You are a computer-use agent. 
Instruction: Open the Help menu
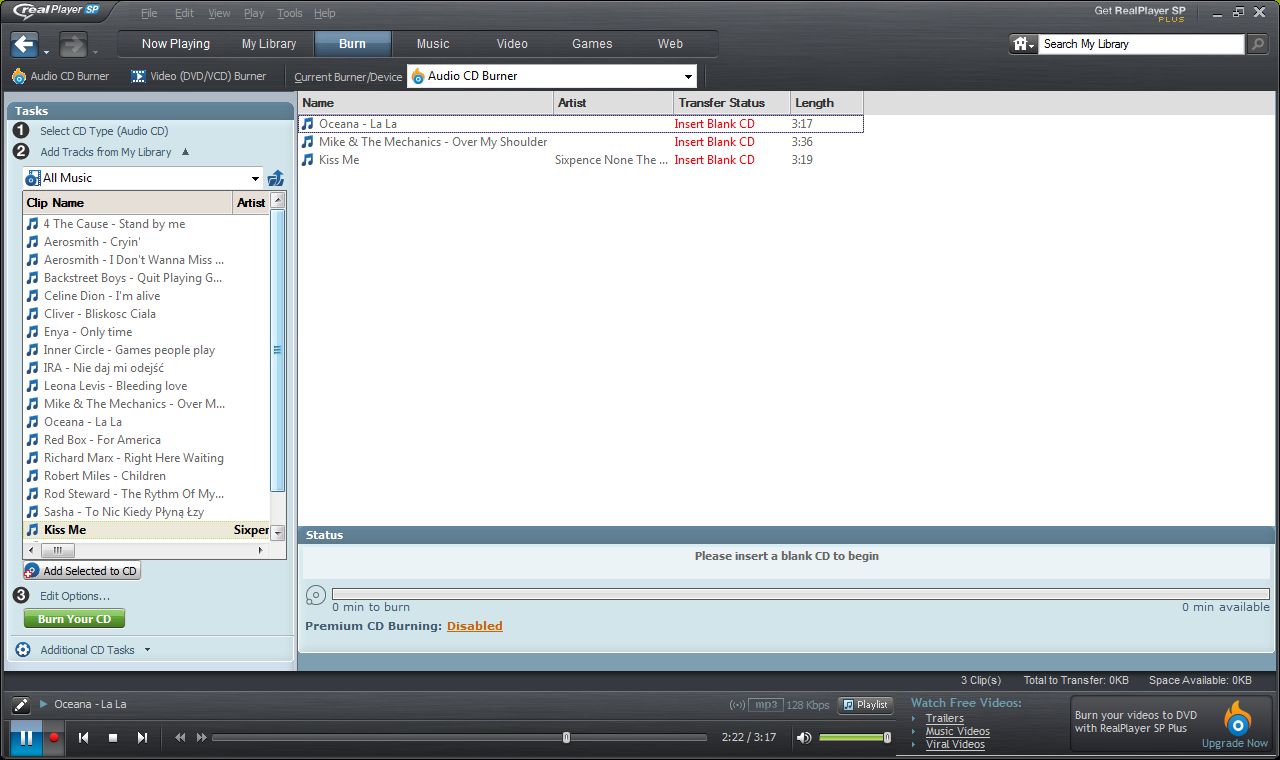coord(324,14)
